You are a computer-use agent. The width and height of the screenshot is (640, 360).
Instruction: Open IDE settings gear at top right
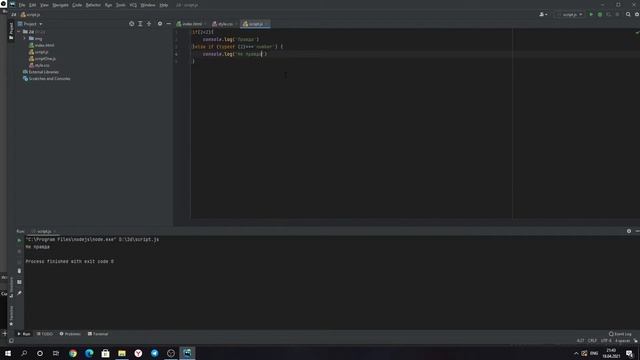637,15
